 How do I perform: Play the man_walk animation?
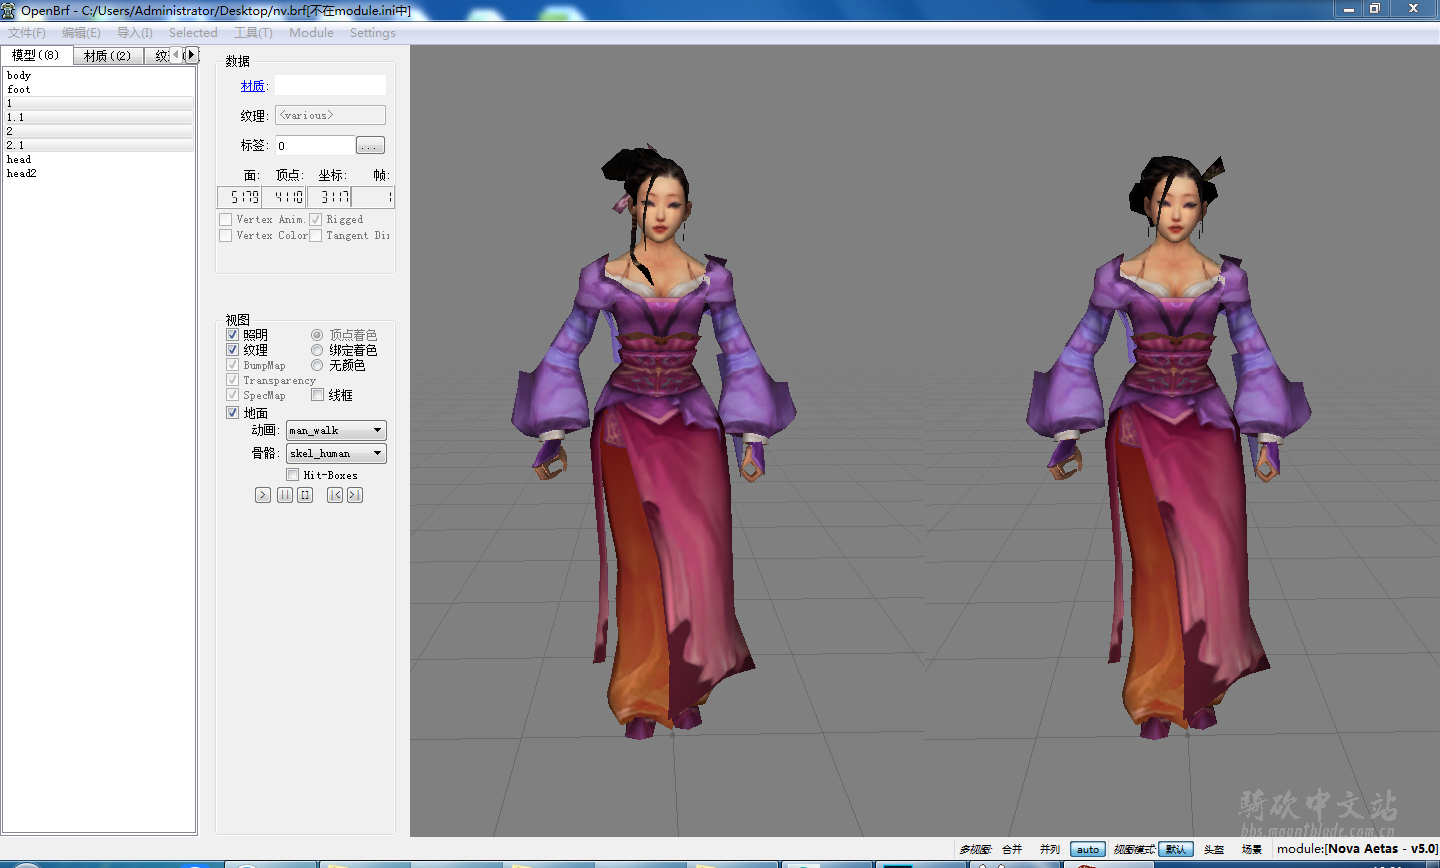click(263, 495)
